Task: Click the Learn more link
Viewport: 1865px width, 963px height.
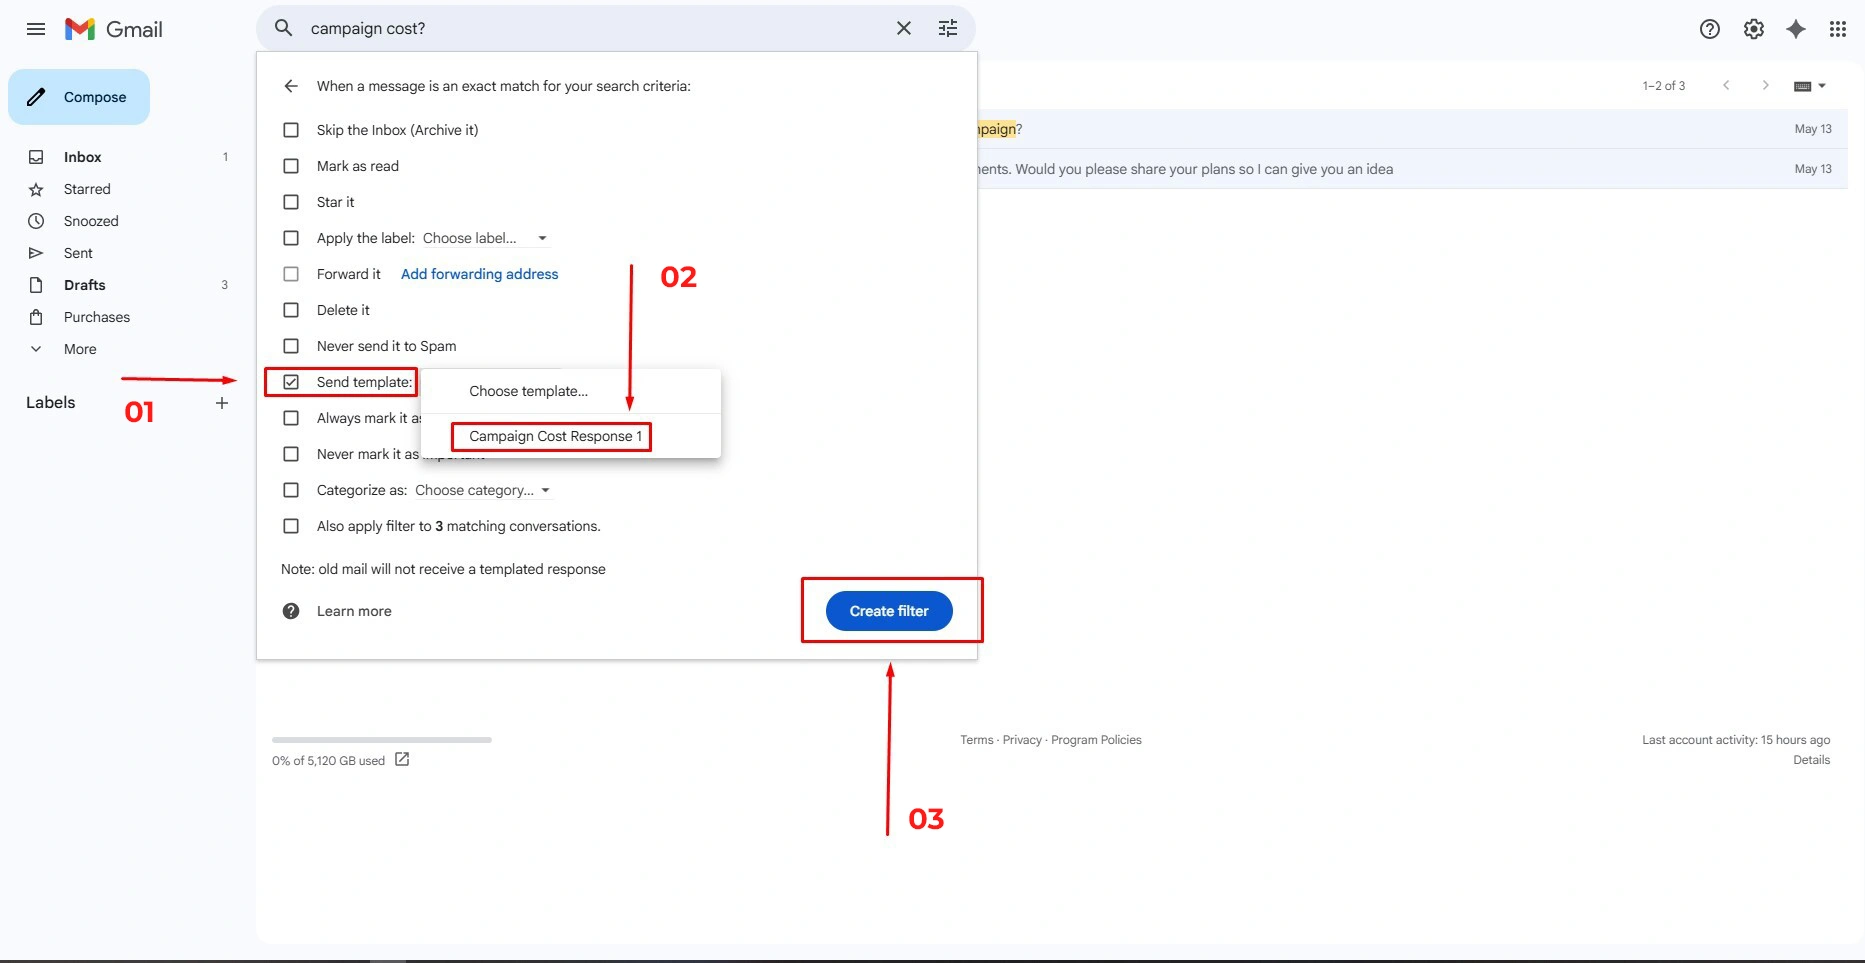Action: pos(354,611)
